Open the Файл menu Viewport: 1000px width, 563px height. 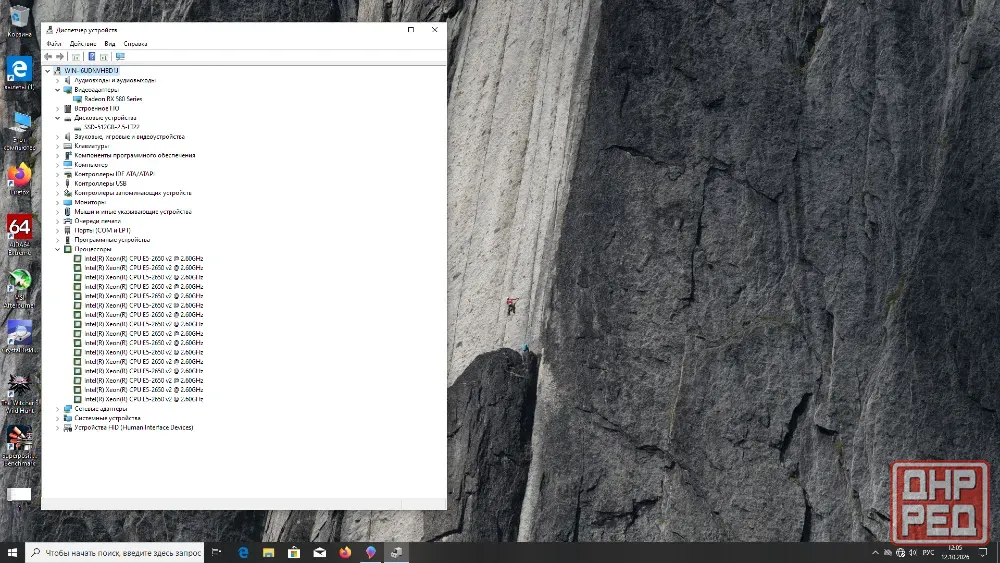[54, 44]
